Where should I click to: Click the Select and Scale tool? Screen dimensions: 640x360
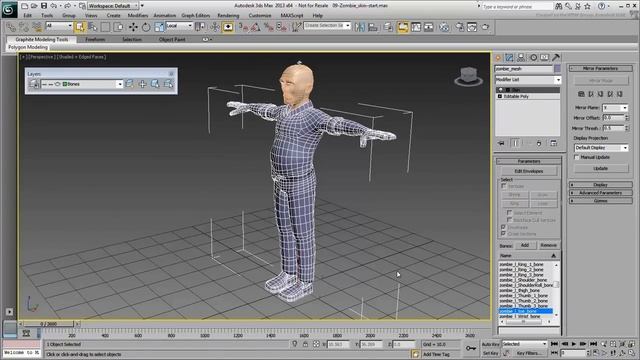pos(159,27)
